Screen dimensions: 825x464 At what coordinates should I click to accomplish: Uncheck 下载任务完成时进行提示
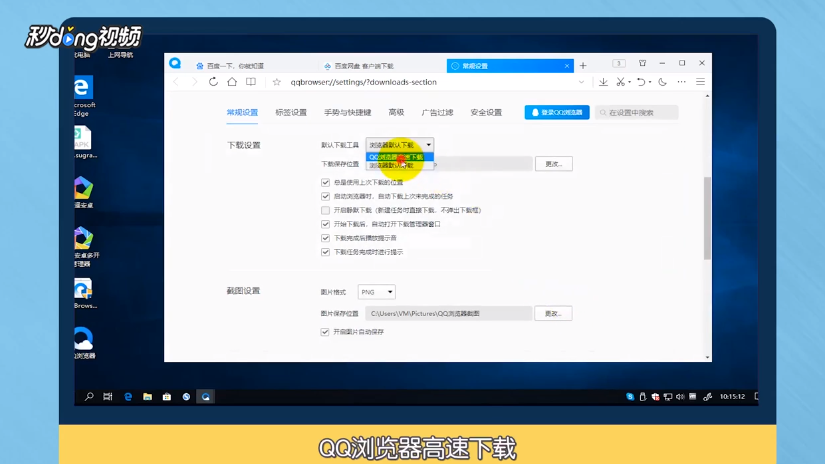[325, 252]
